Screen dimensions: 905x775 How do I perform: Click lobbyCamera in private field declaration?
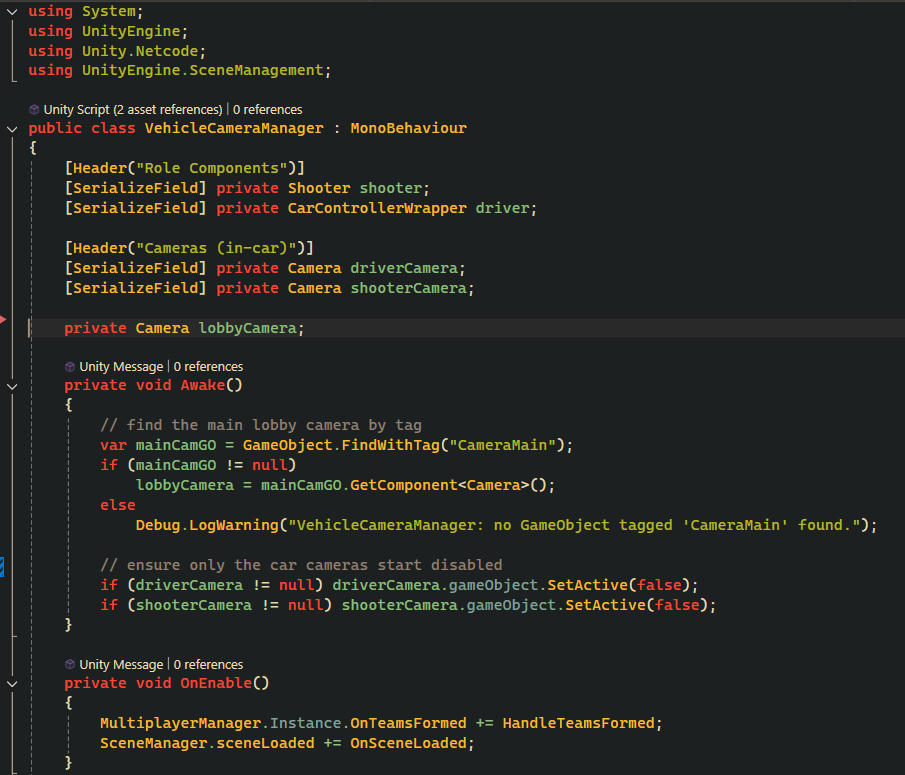[247, 328]
